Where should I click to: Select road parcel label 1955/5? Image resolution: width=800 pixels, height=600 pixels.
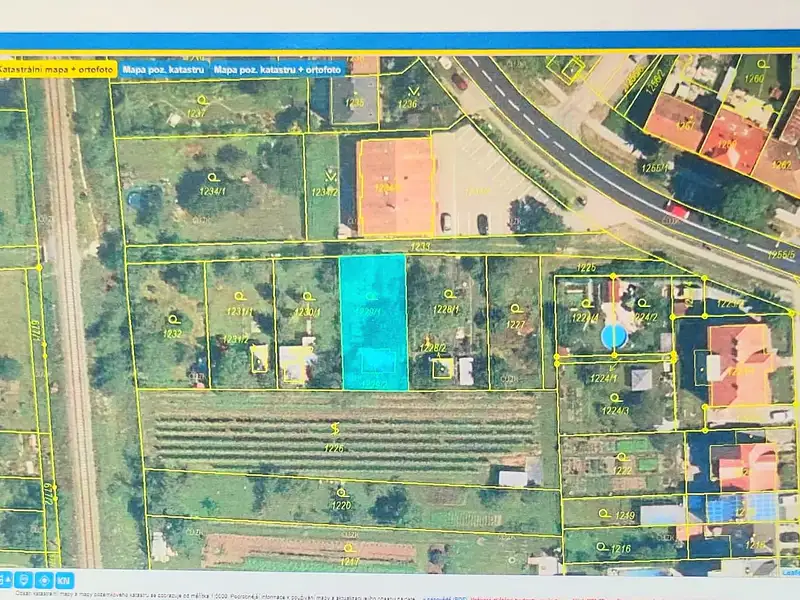coord(780,254)
